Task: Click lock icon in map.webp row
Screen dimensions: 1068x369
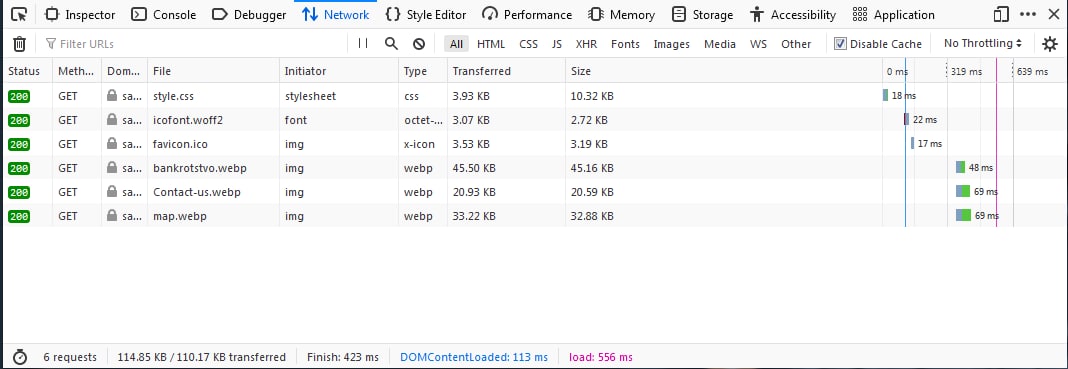Action: (112, 216)
